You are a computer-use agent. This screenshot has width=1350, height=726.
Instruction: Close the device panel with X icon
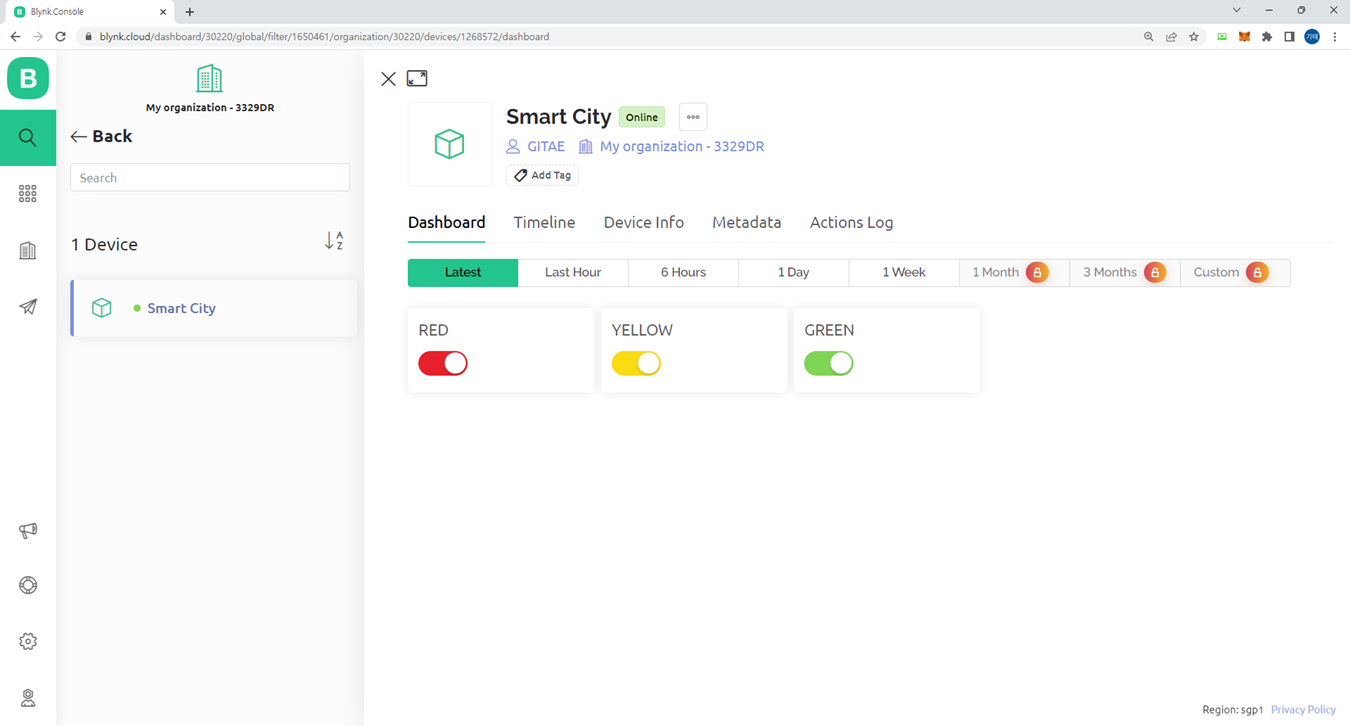[x=388, y=79]
